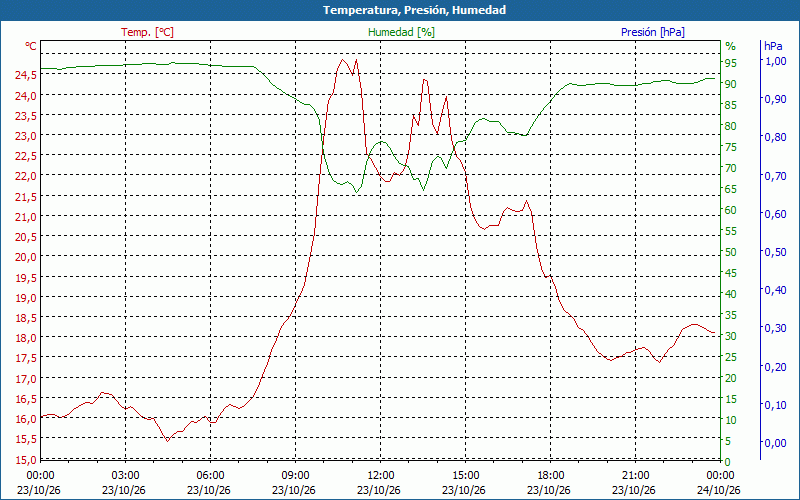Click the '40' humidity axis value
This screenshot has height=500, width=800.
[x=731, y=294]
